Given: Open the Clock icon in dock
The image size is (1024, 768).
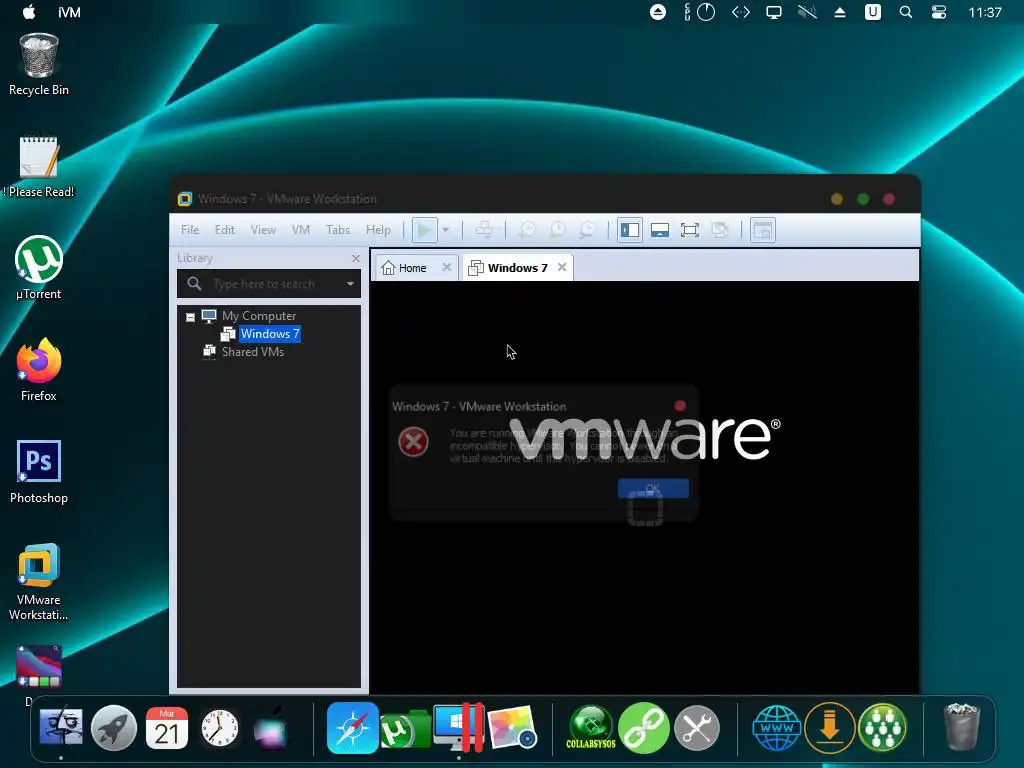Looking at the screenshot, I should pos(219,728).
